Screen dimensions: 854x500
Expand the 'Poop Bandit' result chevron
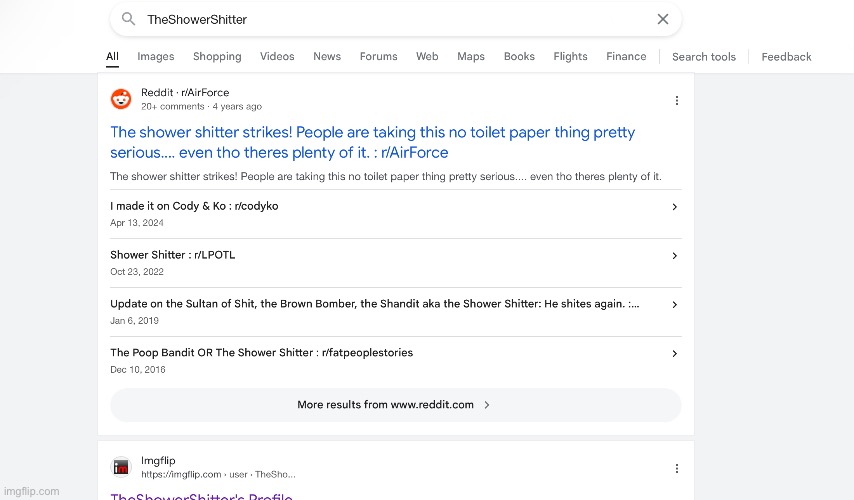675,354
